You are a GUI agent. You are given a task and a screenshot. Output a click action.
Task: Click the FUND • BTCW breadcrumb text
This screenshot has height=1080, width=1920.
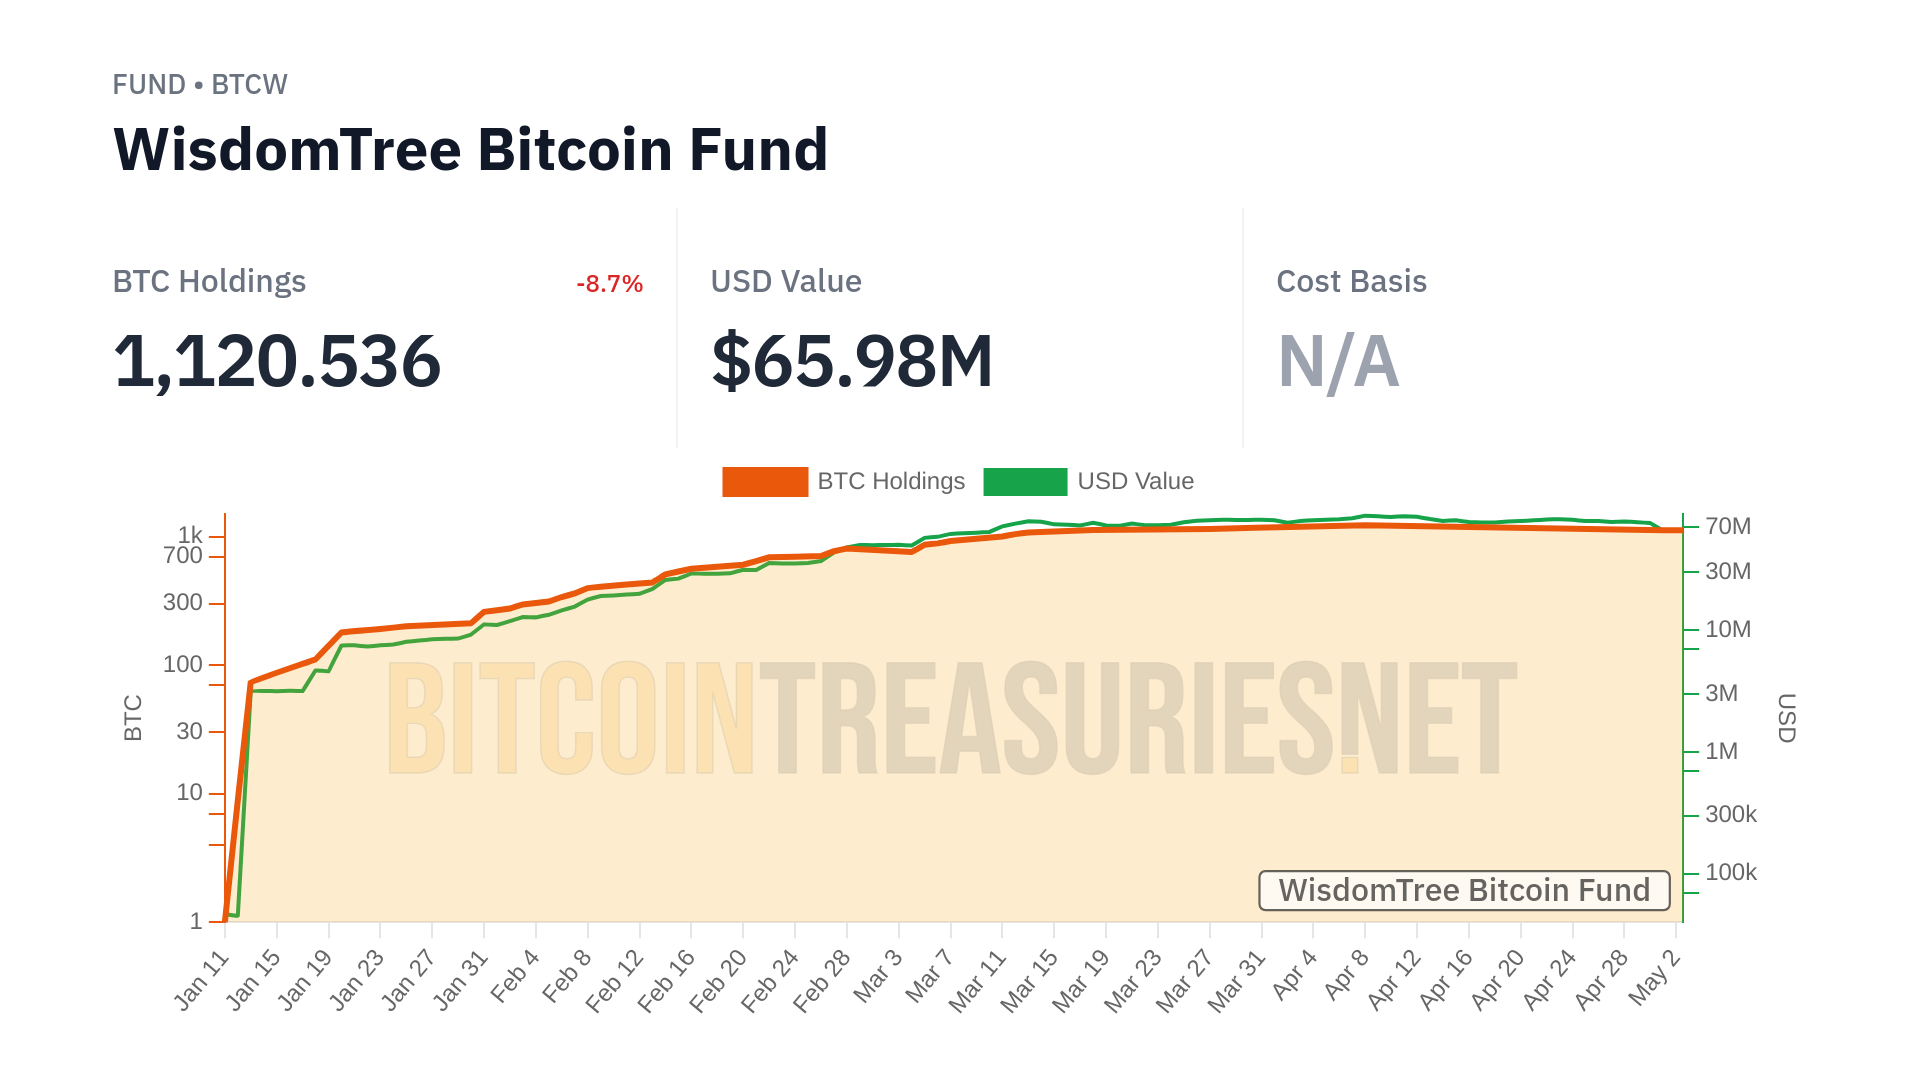(x=200, y=85)
